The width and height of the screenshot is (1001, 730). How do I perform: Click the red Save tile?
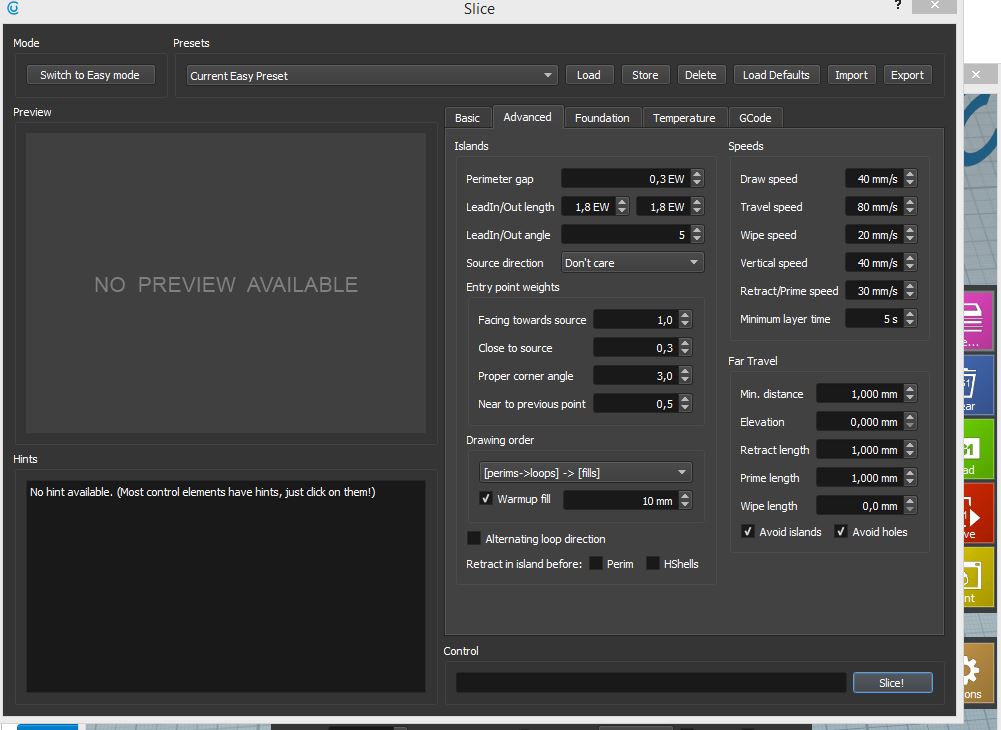click(979, 514)
